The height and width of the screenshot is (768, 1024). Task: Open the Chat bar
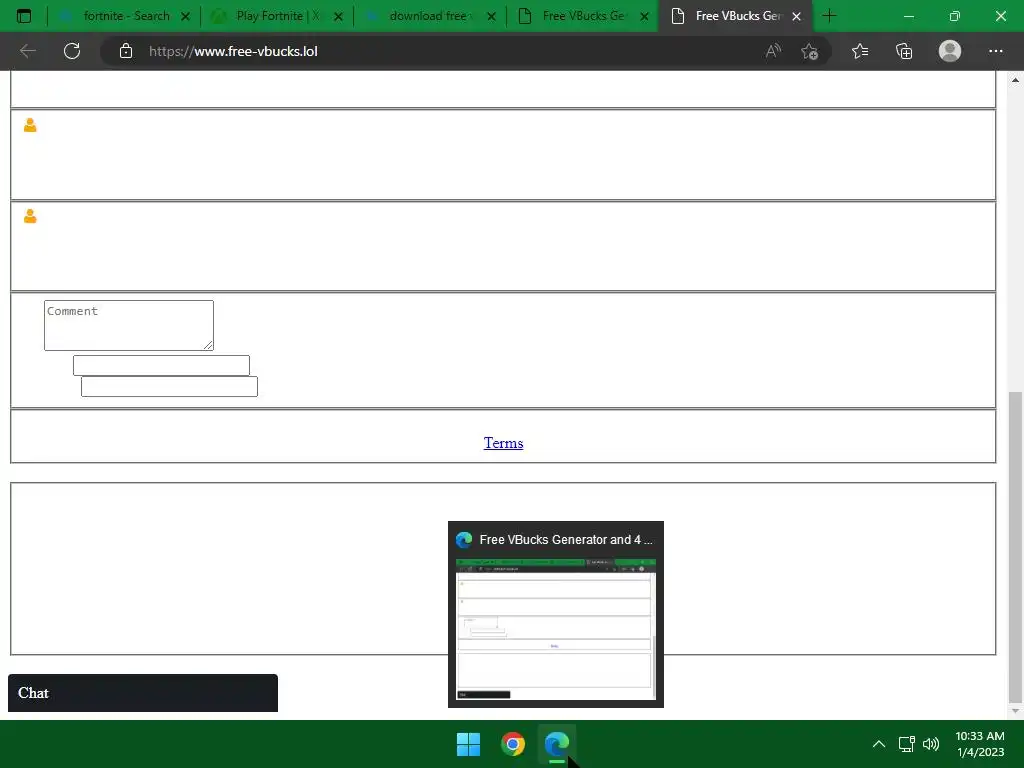coord(143,693)
